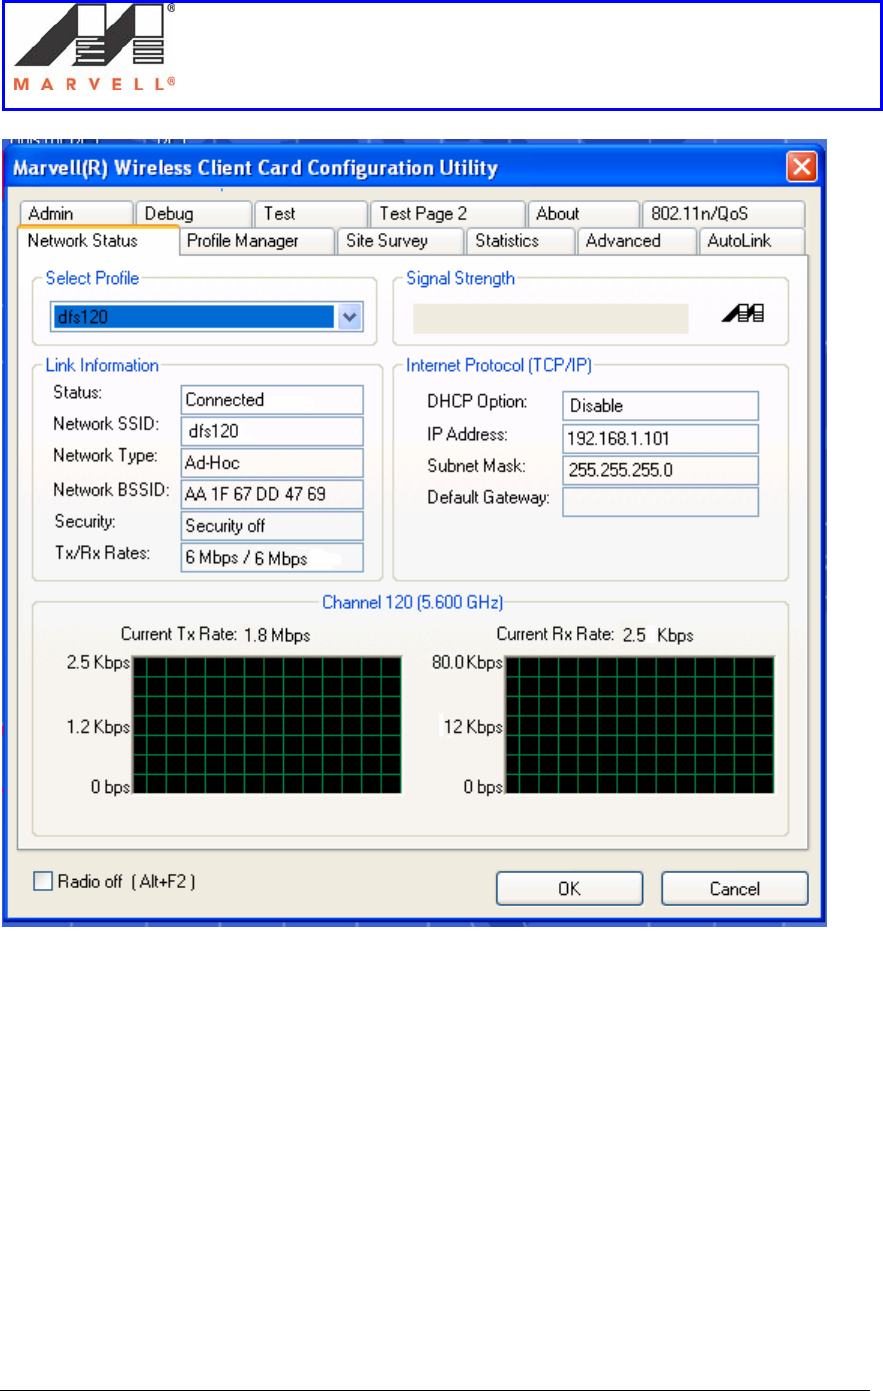This screenshot has height=1391, width=883.
Task: Click the Channel 120 (5.600 GHz) label
Action: click(413, 602)
